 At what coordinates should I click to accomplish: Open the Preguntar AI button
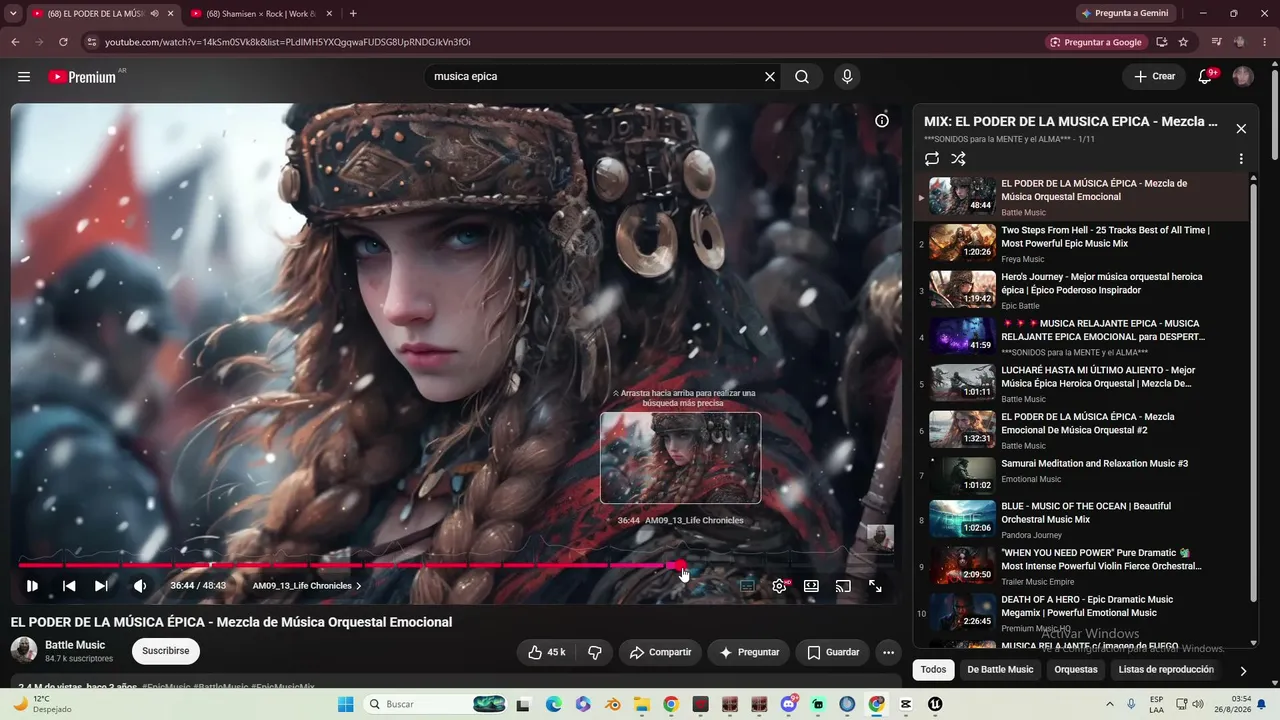coord(749,652)
